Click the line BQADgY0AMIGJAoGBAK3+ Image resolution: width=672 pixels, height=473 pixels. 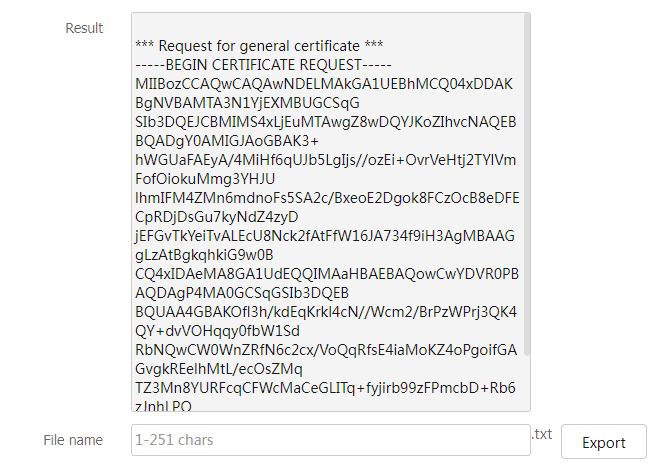point(227,141)
